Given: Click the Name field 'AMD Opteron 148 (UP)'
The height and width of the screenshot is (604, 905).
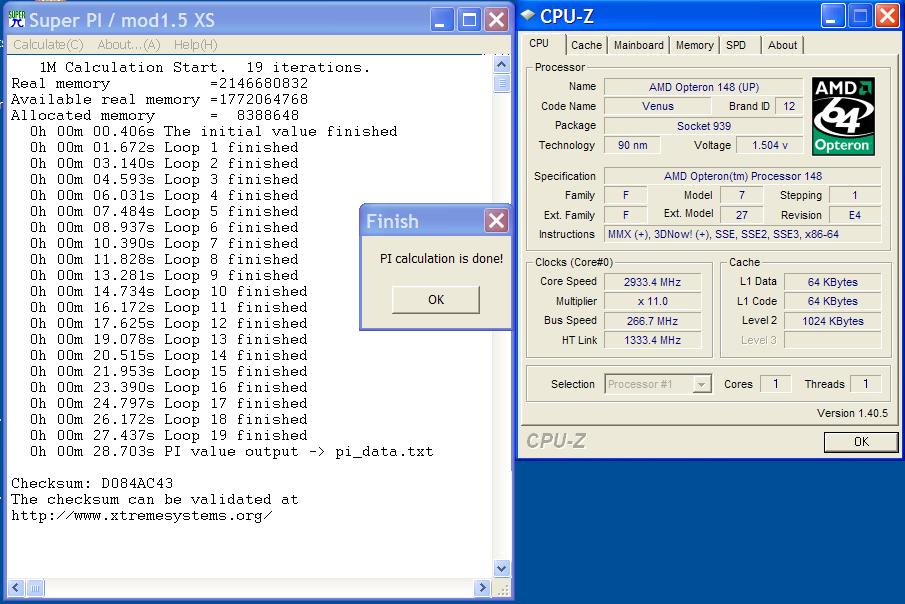Looking at the screenshot, I should tap(704, 87).
